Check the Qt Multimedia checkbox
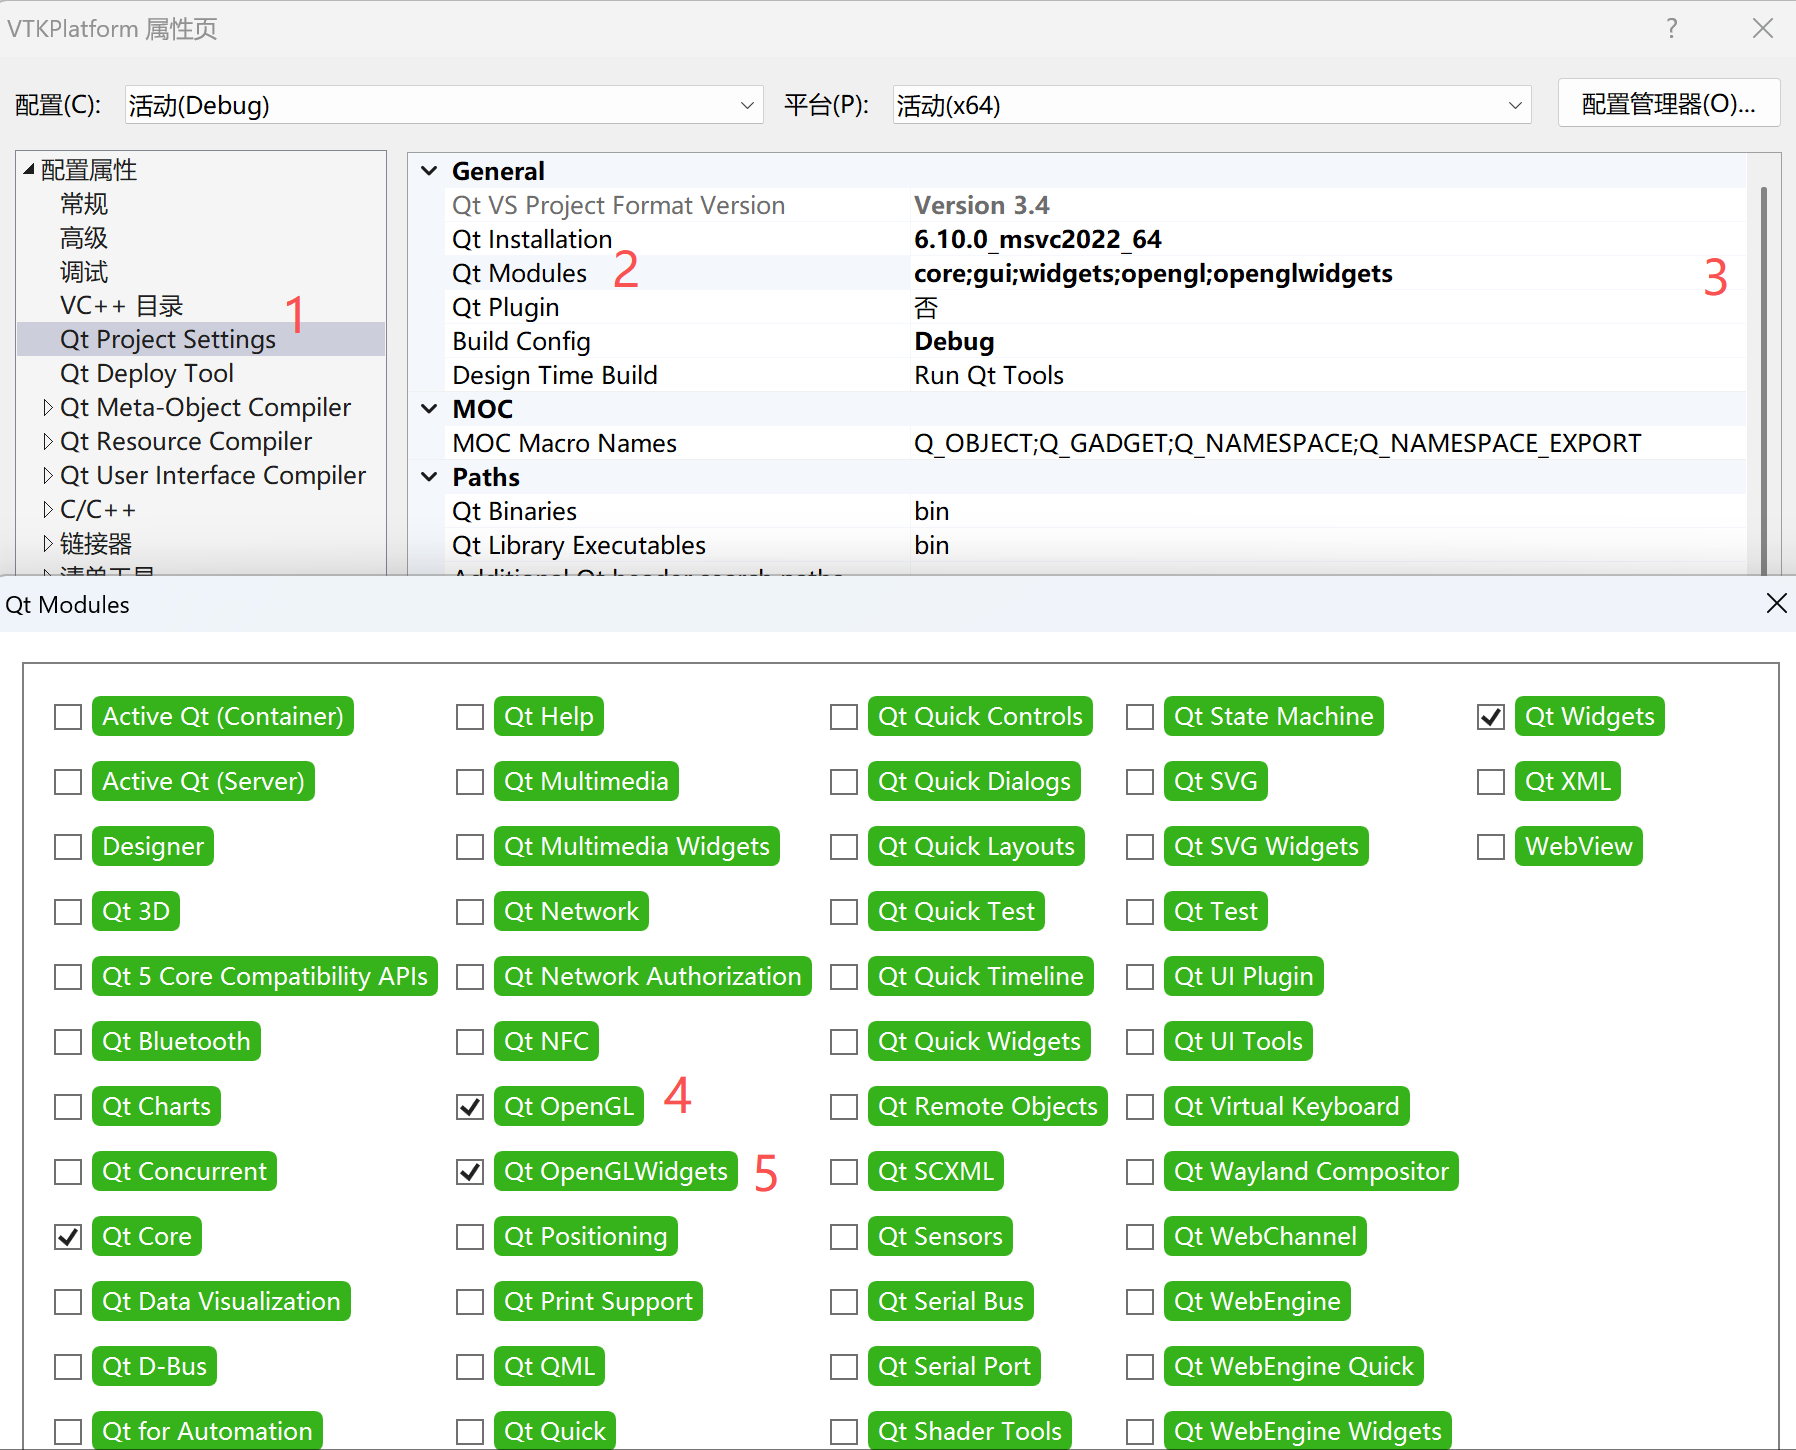Image resolution: width=1796 pixels, height=1450 pixels. [x=470, y=782]
